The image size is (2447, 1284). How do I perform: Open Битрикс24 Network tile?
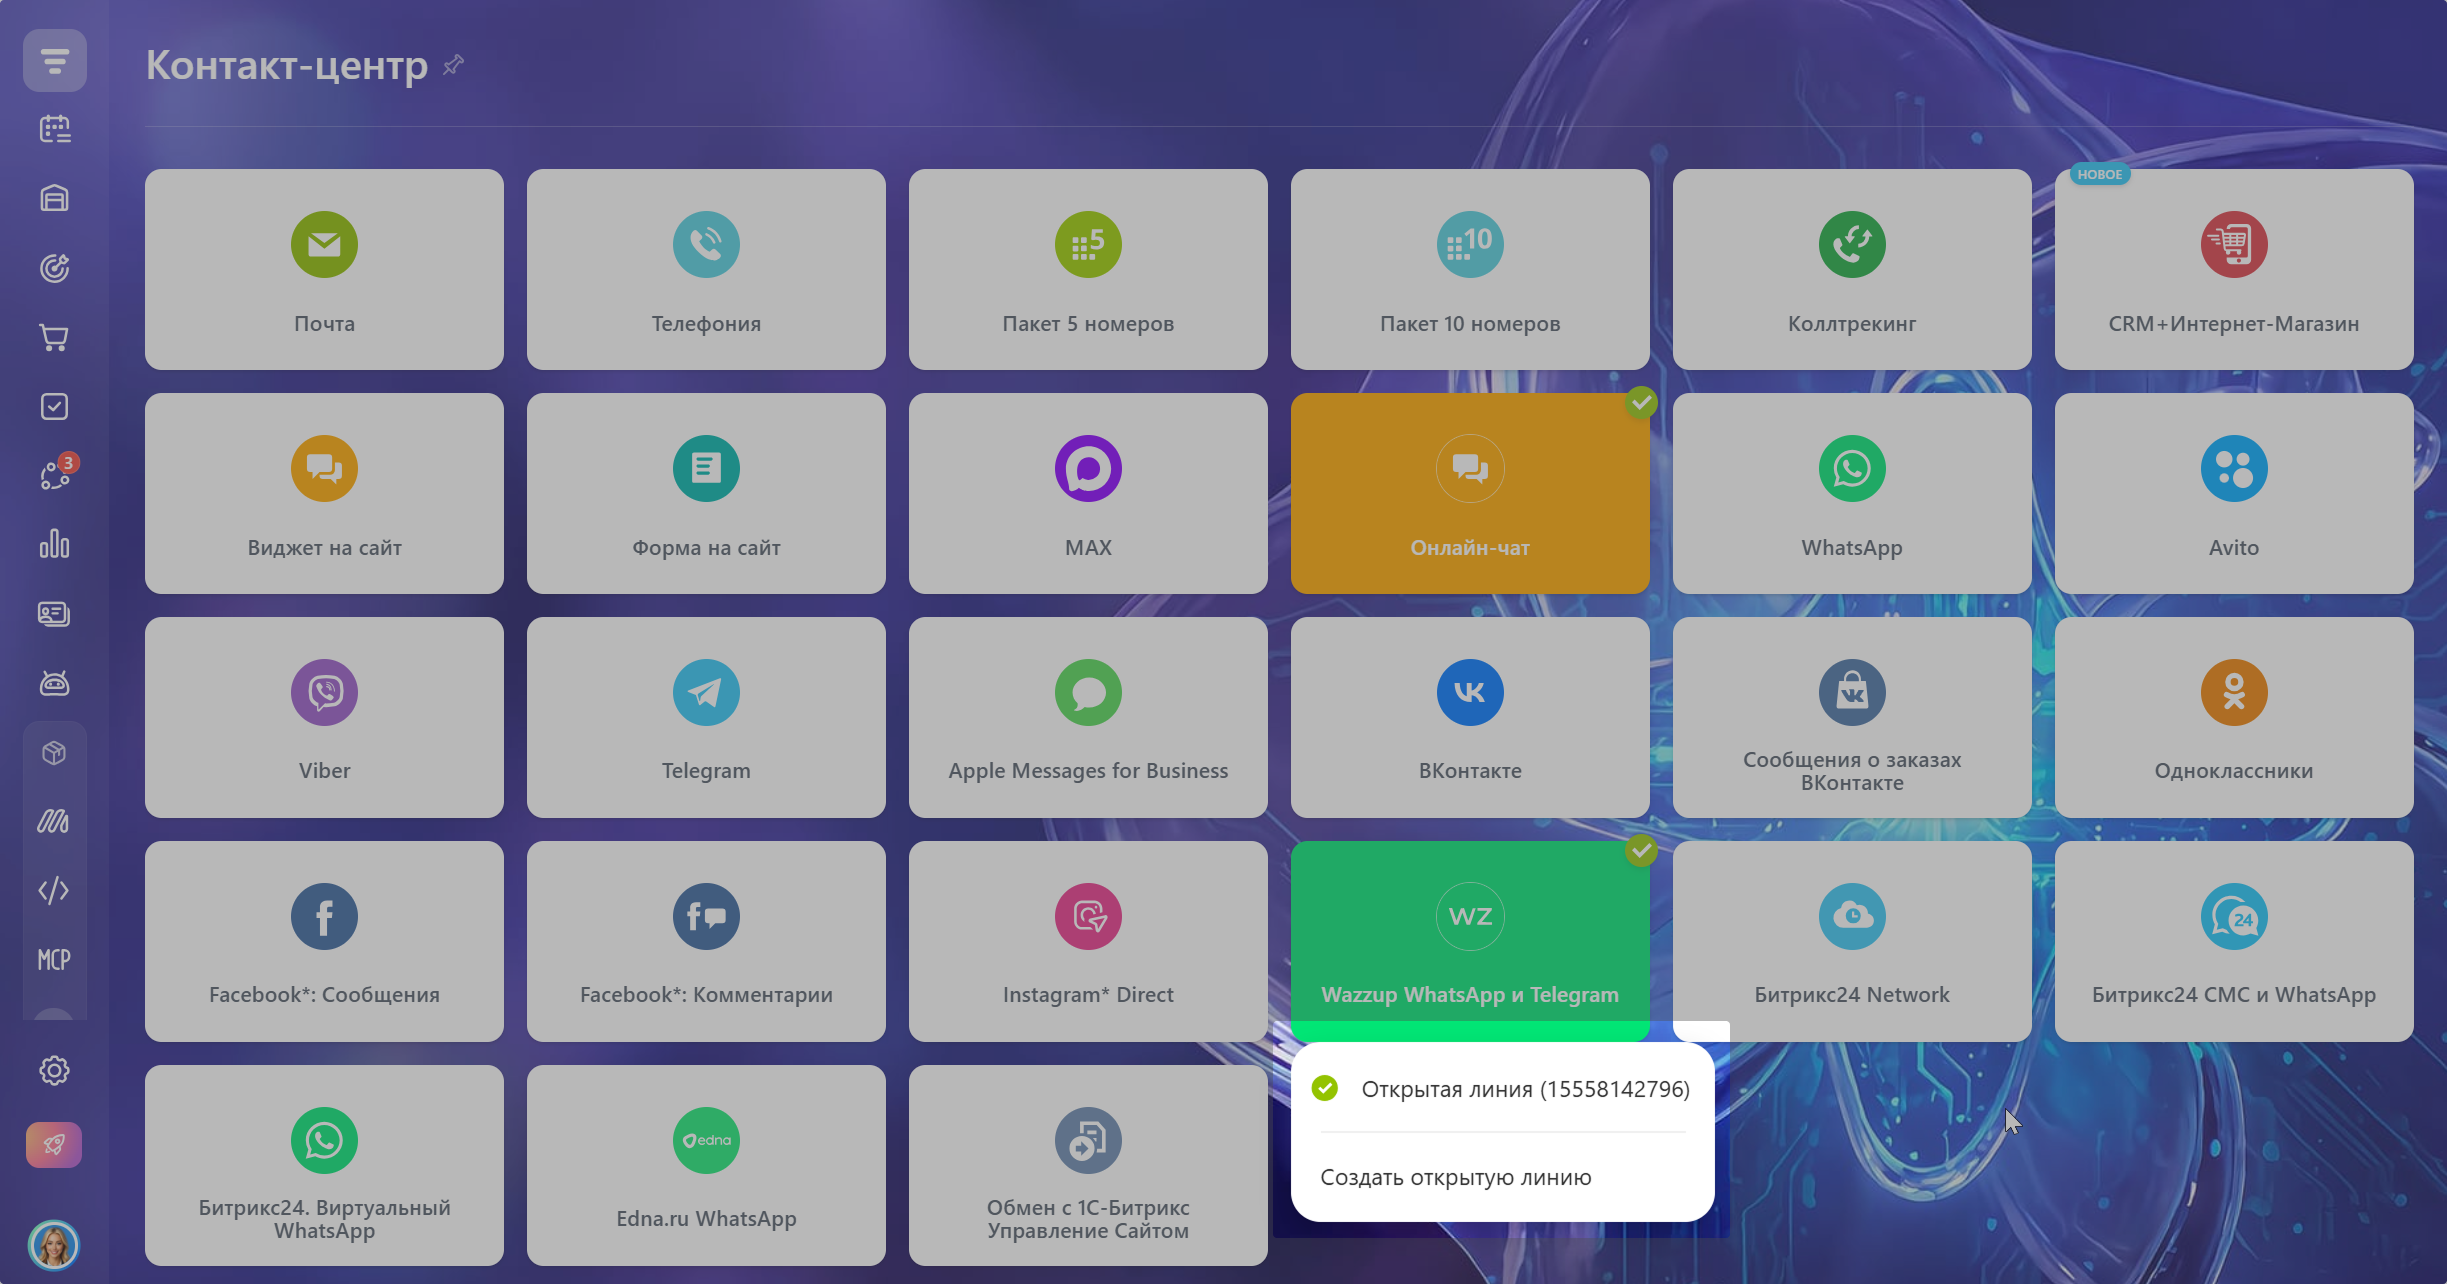click(x=1852, y=941)
